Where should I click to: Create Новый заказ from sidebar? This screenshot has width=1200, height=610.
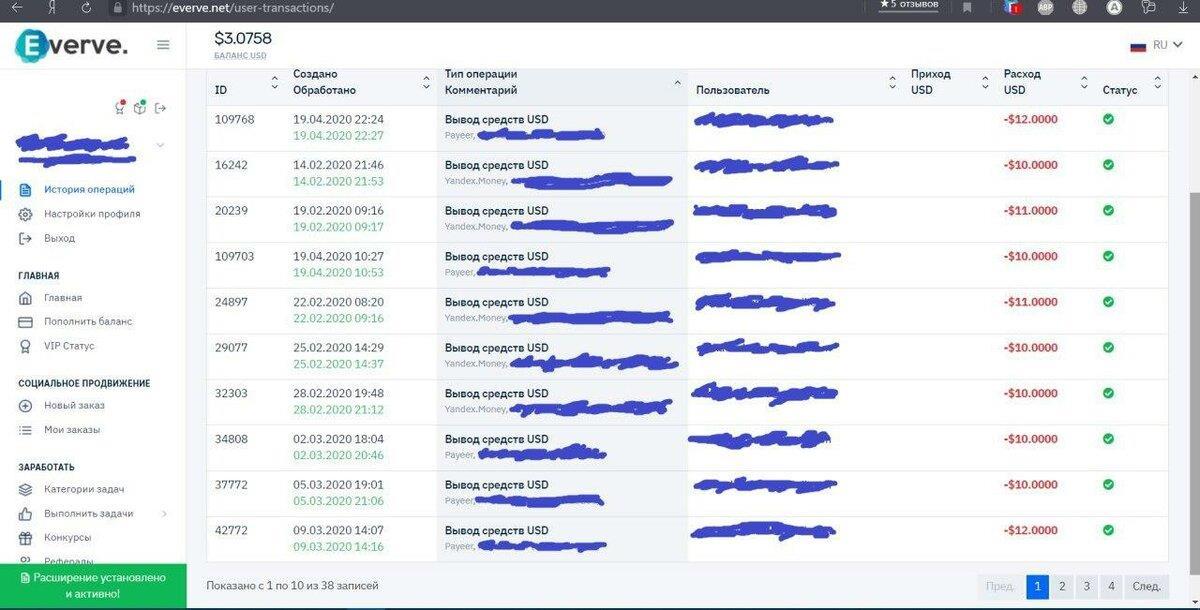(x=74, y=406)
